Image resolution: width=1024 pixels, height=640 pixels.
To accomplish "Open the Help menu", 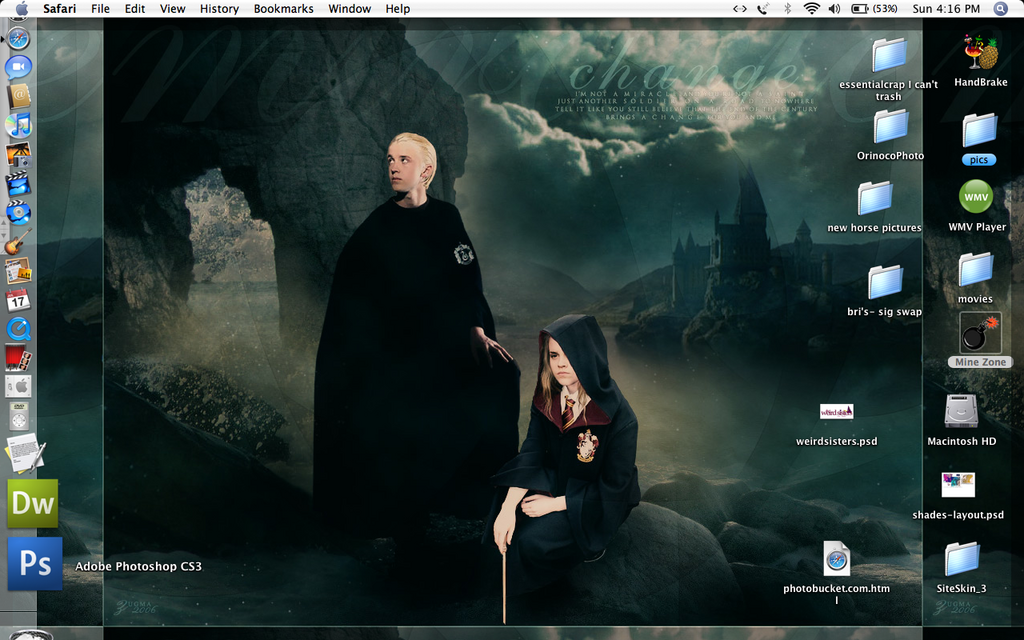I will pos(398,8).
